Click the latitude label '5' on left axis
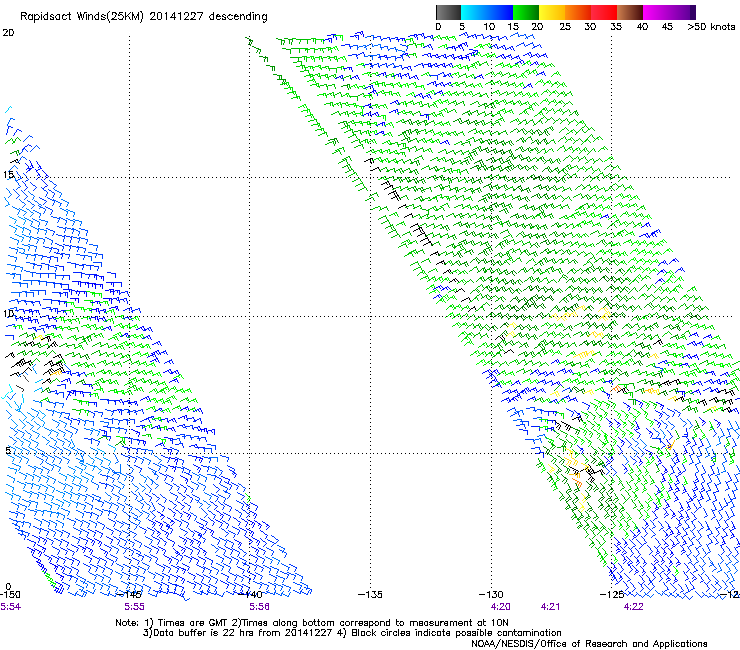The image size is (740, 650). click(8, 451)
